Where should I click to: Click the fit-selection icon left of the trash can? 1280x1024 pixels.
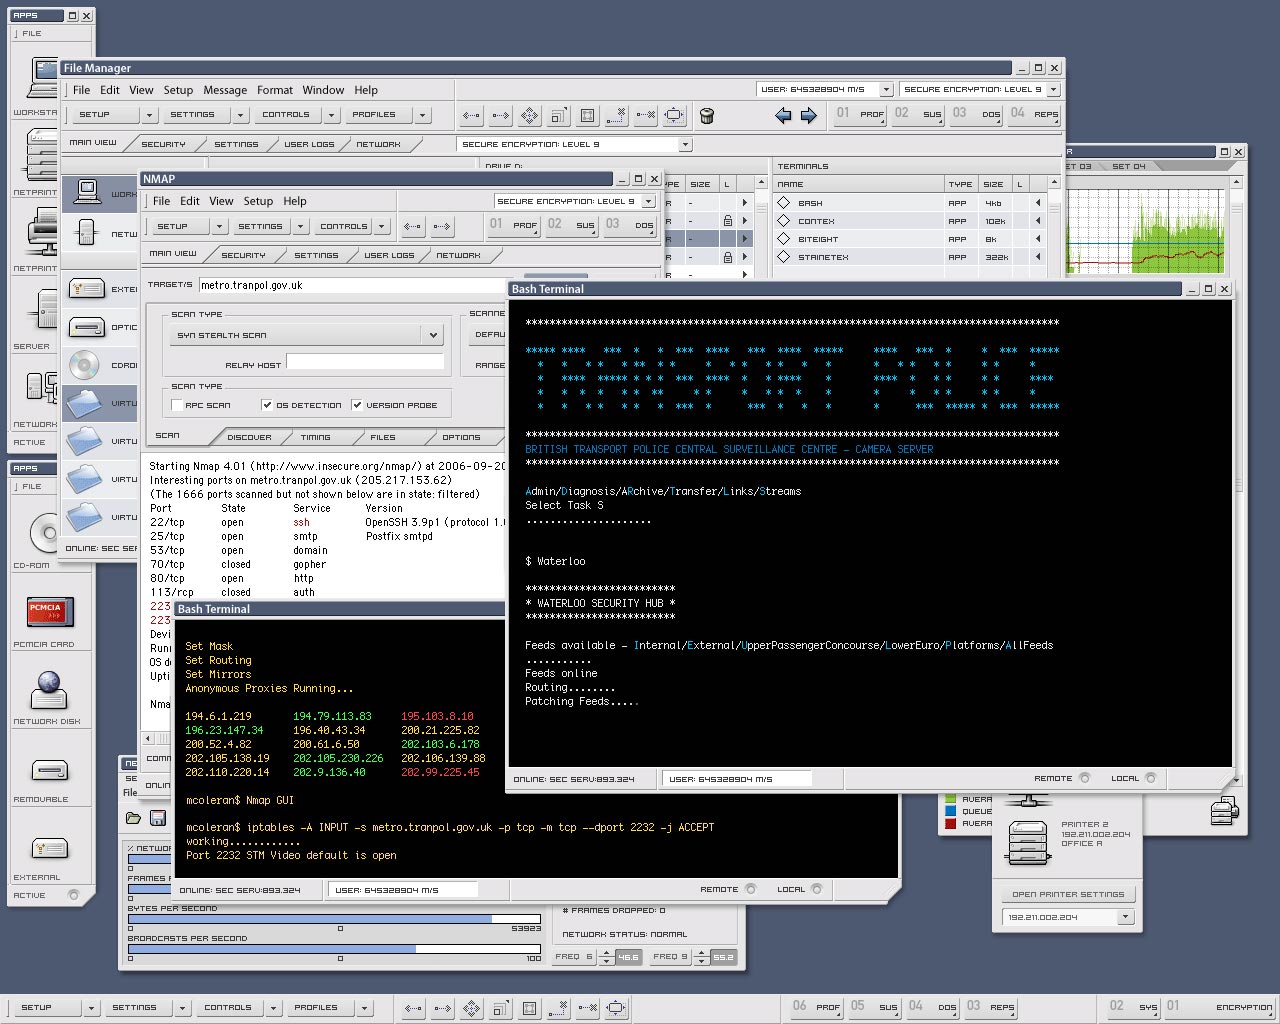click(675, 115)
